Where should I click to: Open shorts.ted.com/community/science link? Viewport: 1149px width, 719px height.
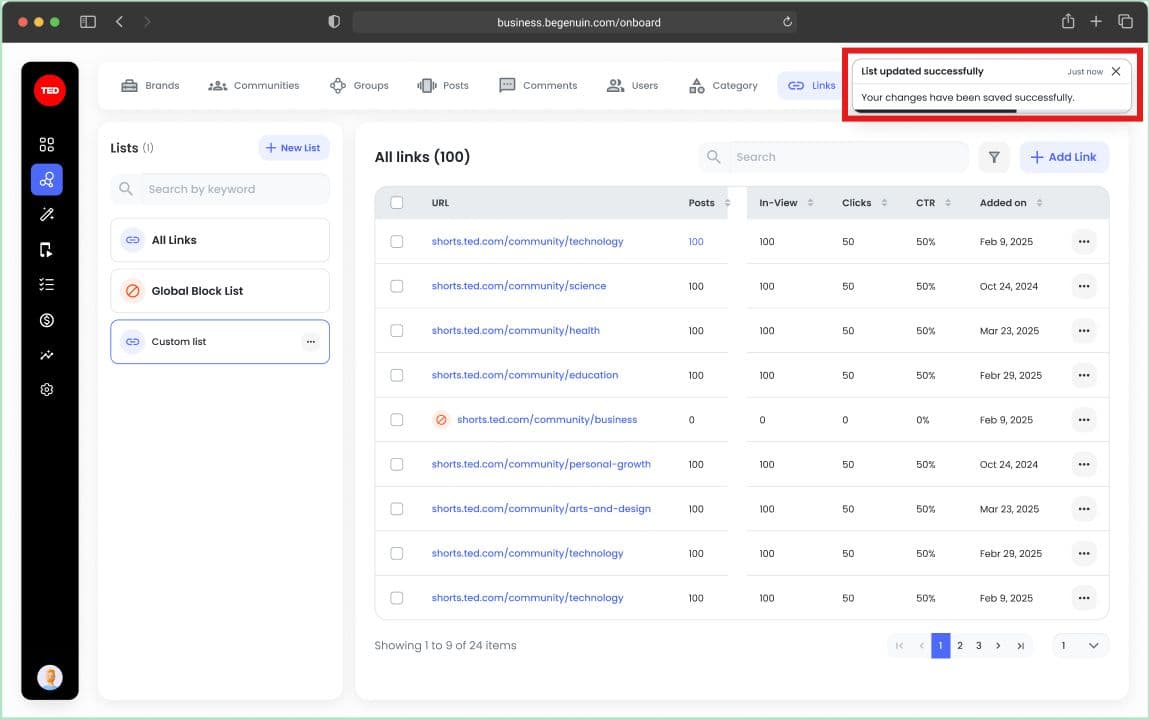[x=519, y=287]
